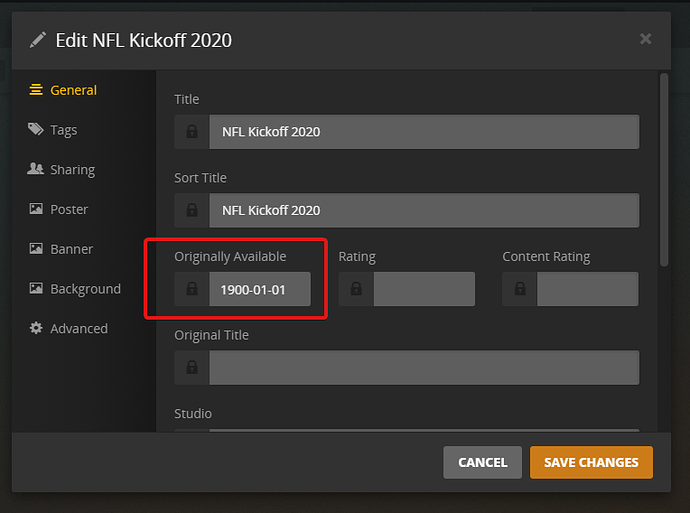
Task: Focus the Originally Available date field
Action: pyautogui.click(x=259, y=289)
